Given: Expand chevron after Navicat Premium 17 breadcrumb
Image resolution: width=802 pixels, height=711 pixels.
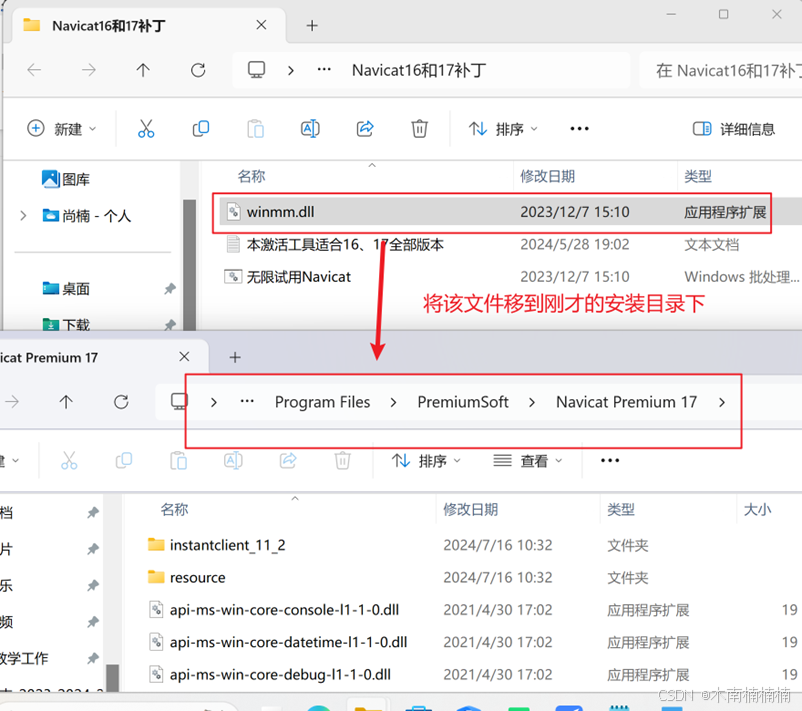Looking at the screenshot, I should click(x=722, y=403).
